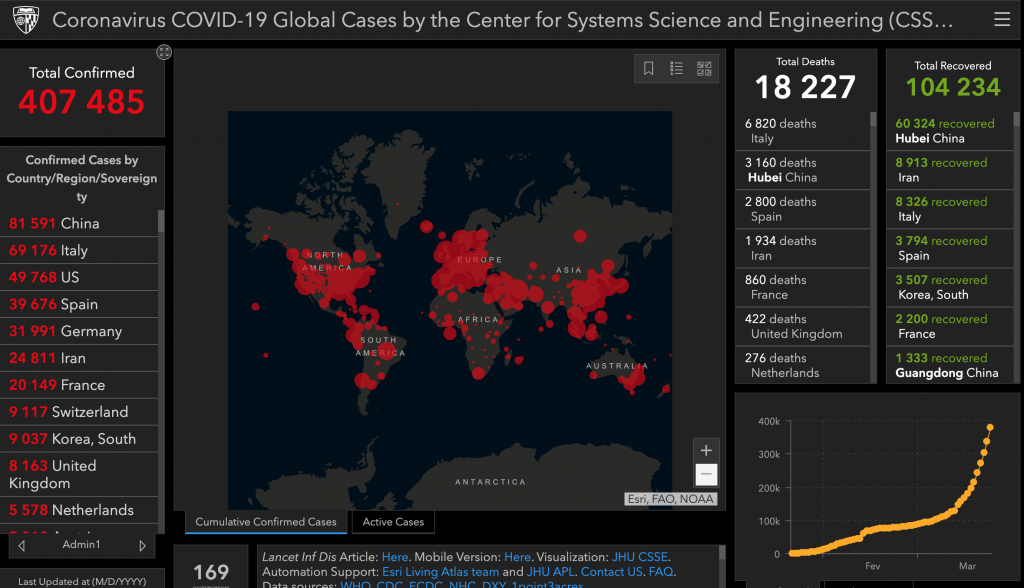
Task: Open the Esri Living Atlas team link
Action: coord(440,572)
